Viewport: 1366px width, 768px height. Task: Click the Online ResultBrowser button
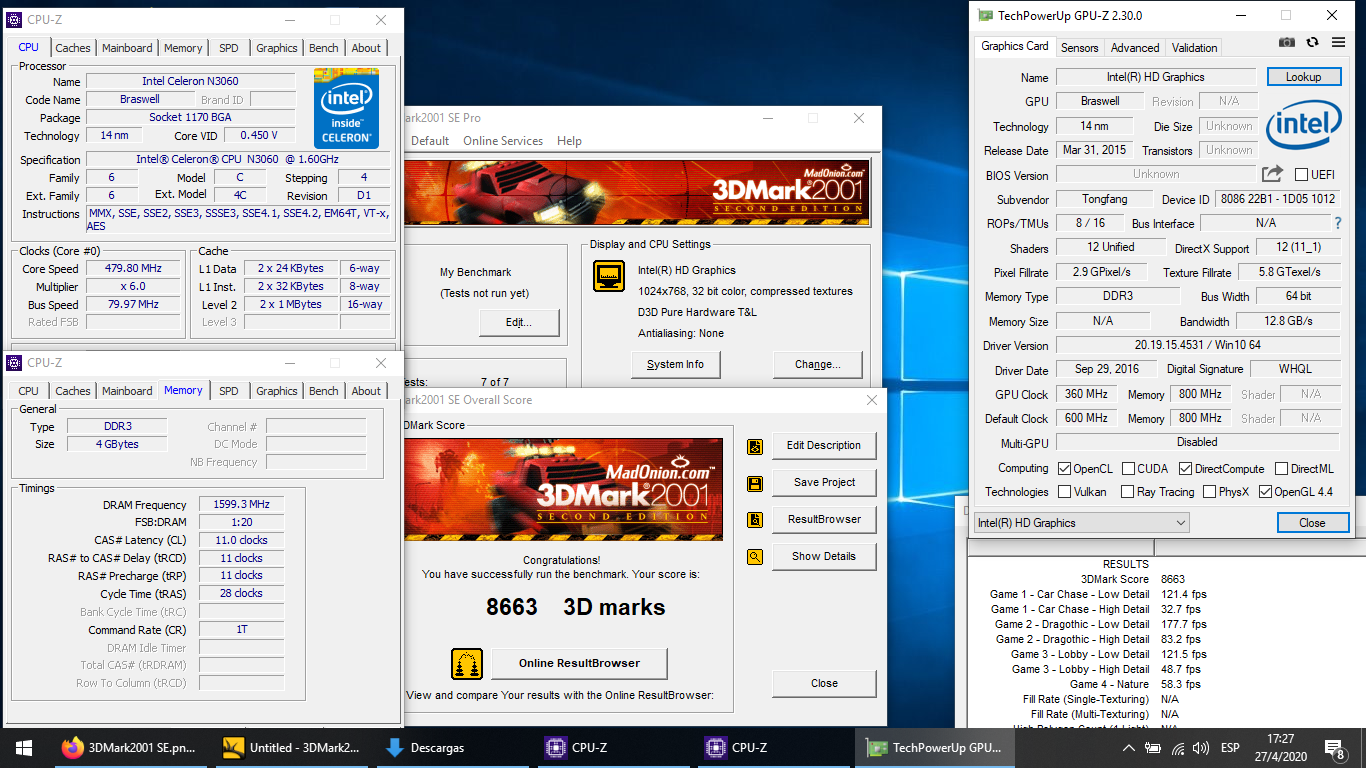coord(579,664)
